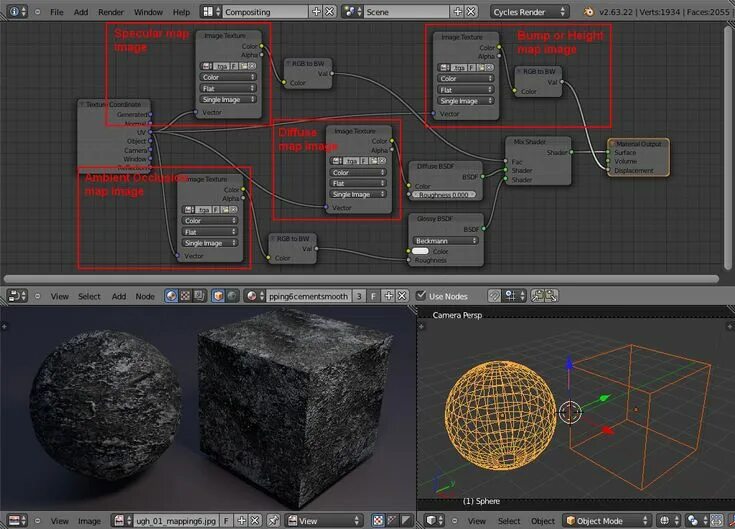Add a new screen layout next to Compositing
Viewport: 735px width, 529px height.
316,12
